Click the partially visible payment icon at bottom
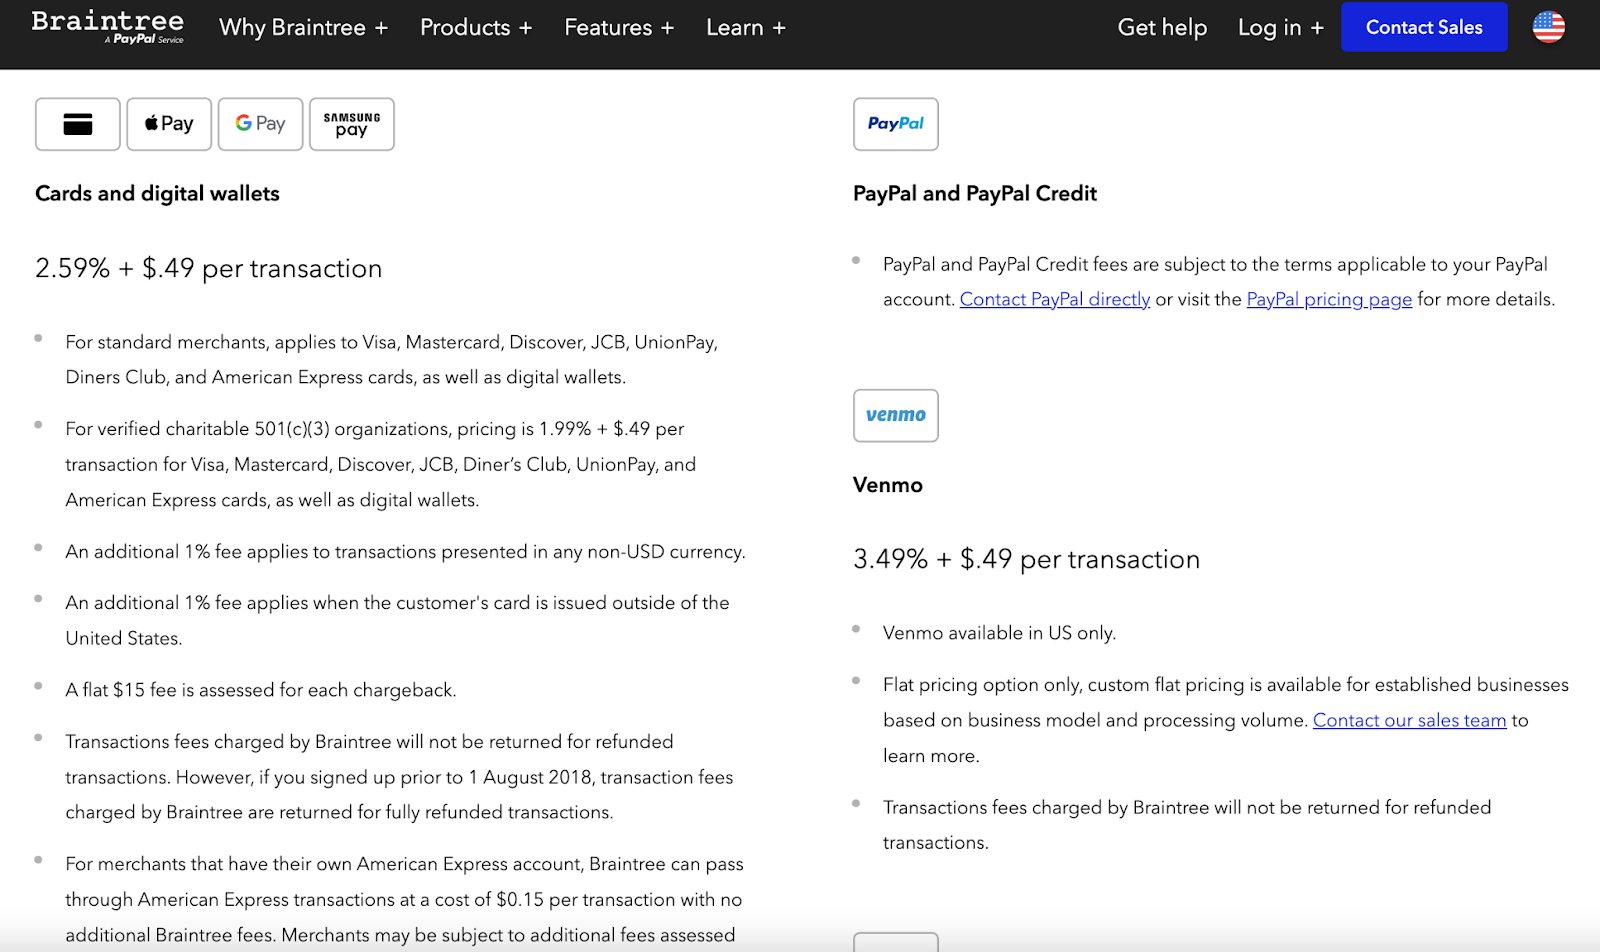Viewport: 1600px width, 952px height. (x=895, y=942)
